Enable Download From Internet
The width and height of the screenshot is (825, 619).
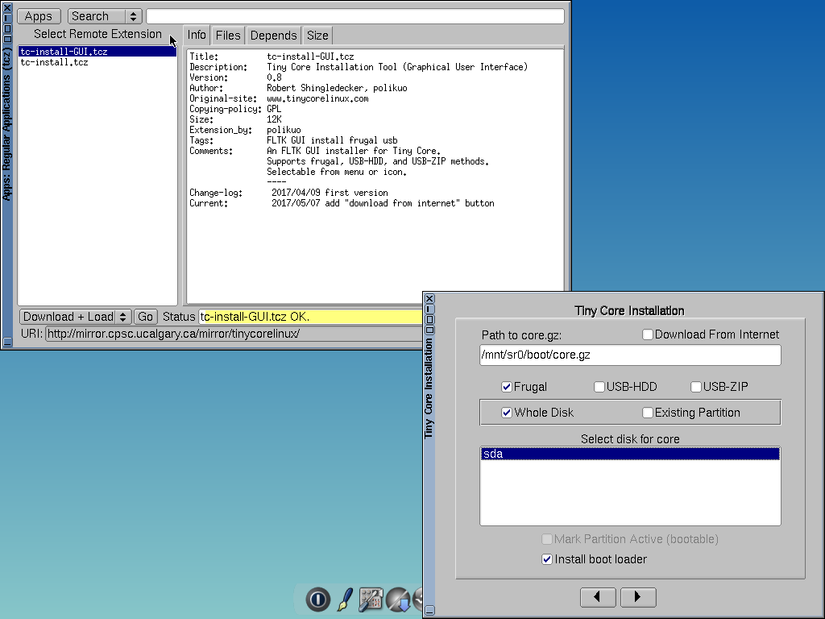tap(647, 334)
